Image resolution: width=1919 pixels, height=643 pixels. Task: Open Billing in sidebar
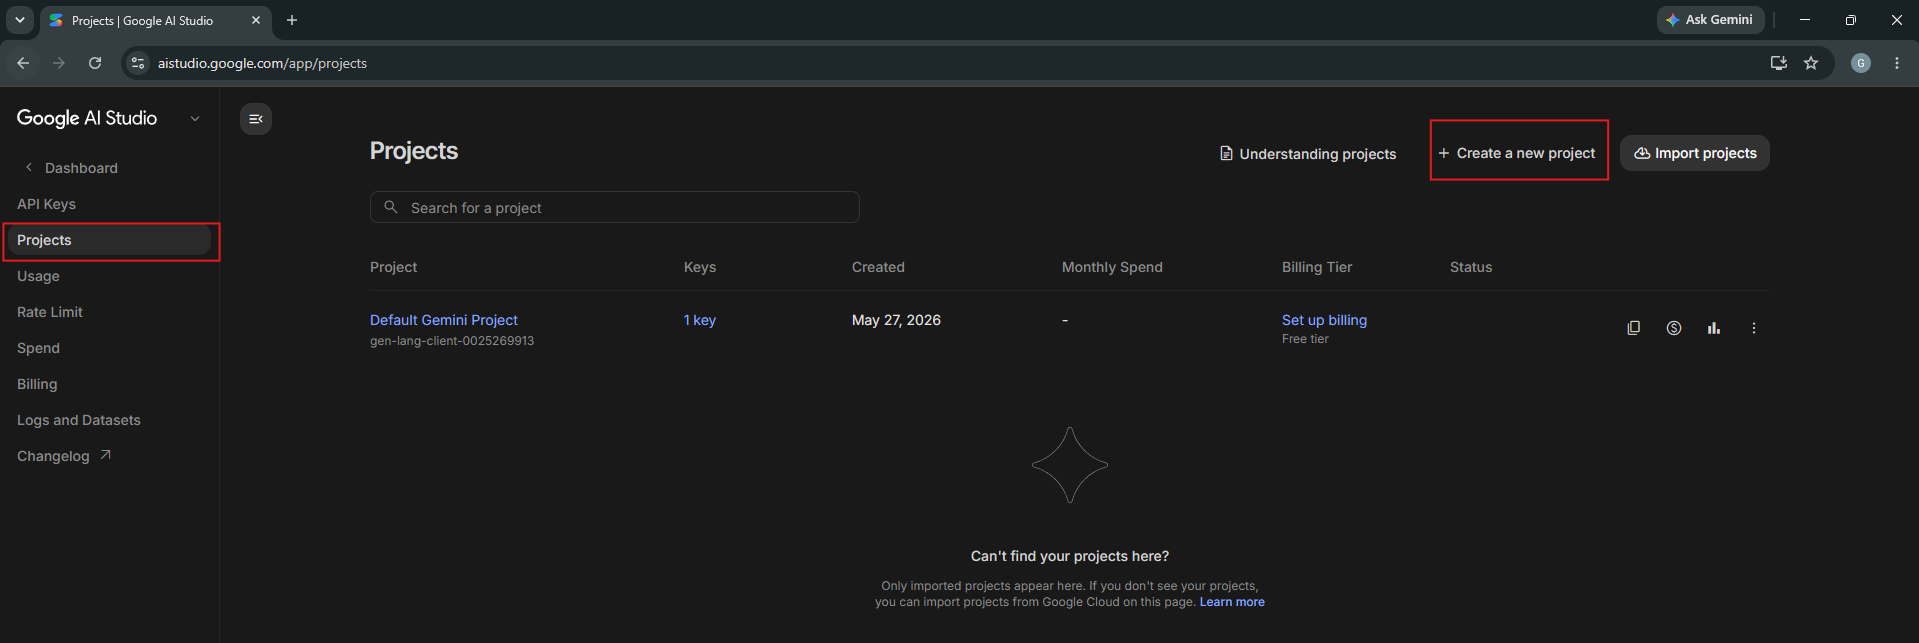click(37, 384)
